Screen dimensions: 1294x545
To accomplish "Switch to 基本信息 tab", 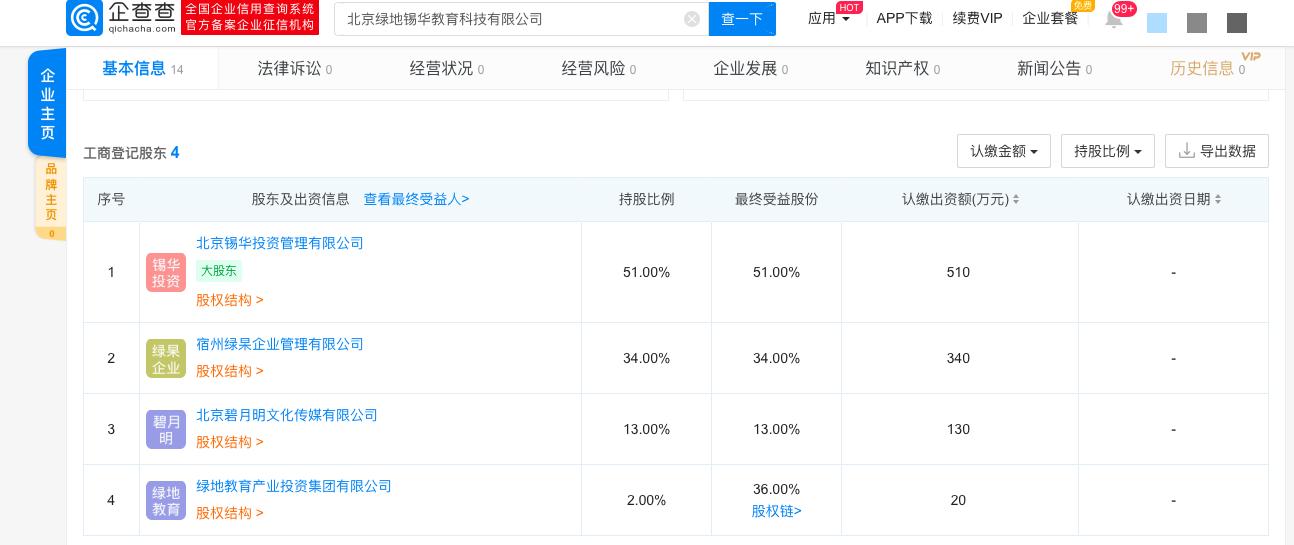I will coord(142,68).
